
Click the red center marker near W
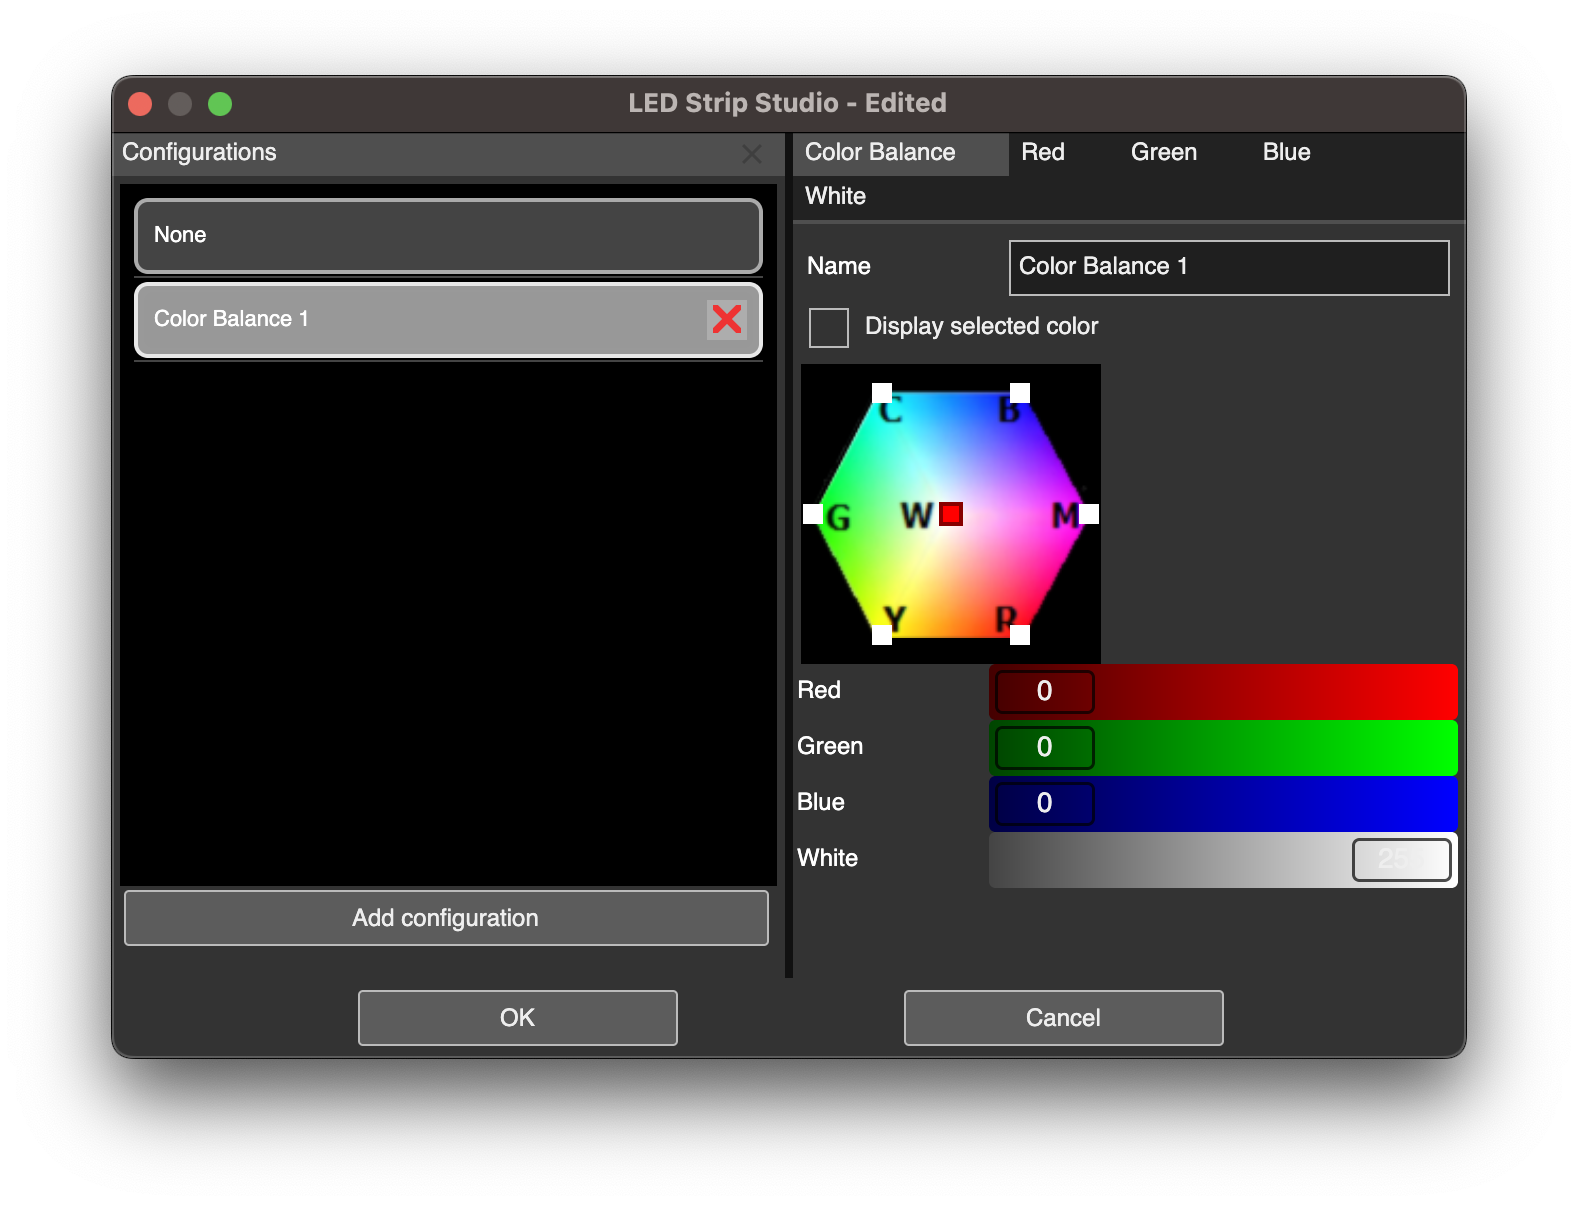[x=951, y=514]
